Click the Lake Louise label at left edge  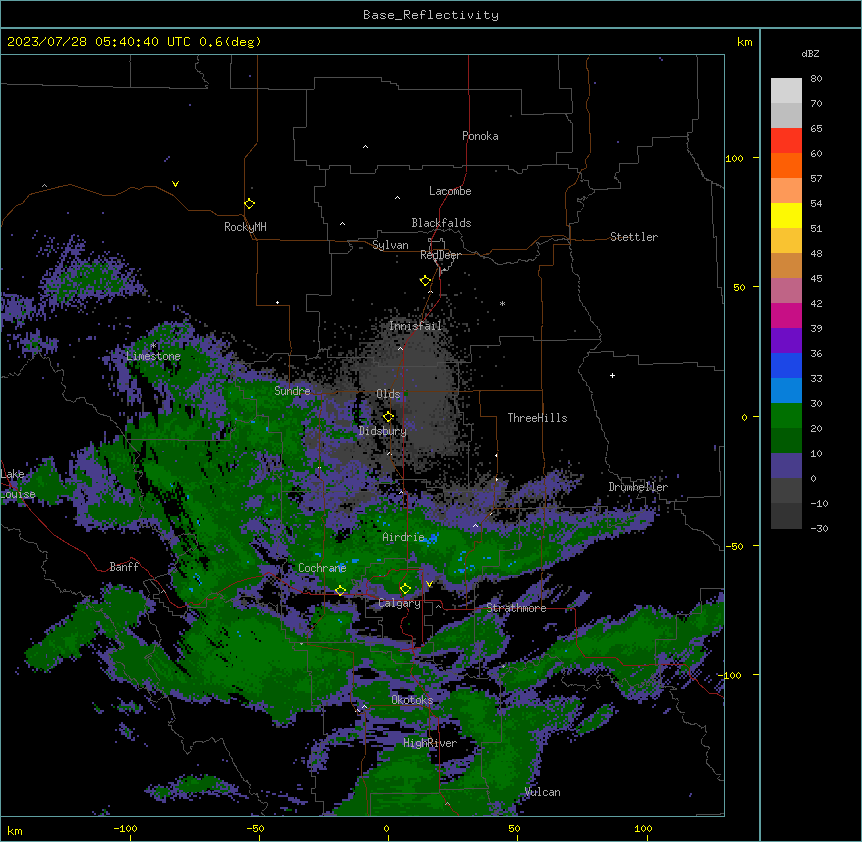click(18, 484)
